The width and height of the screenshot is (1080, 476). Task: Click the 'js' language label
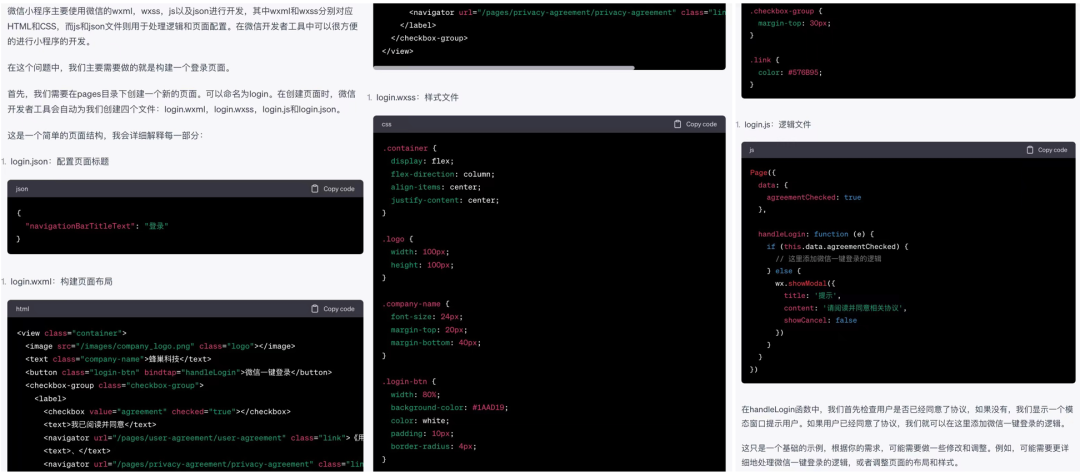(752, 149)
